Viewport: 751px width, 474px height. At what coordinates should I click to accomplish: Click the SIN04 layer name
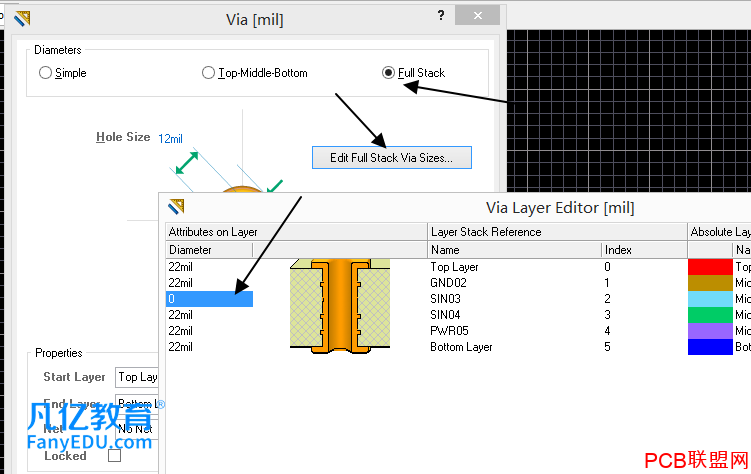pos(445,315)
